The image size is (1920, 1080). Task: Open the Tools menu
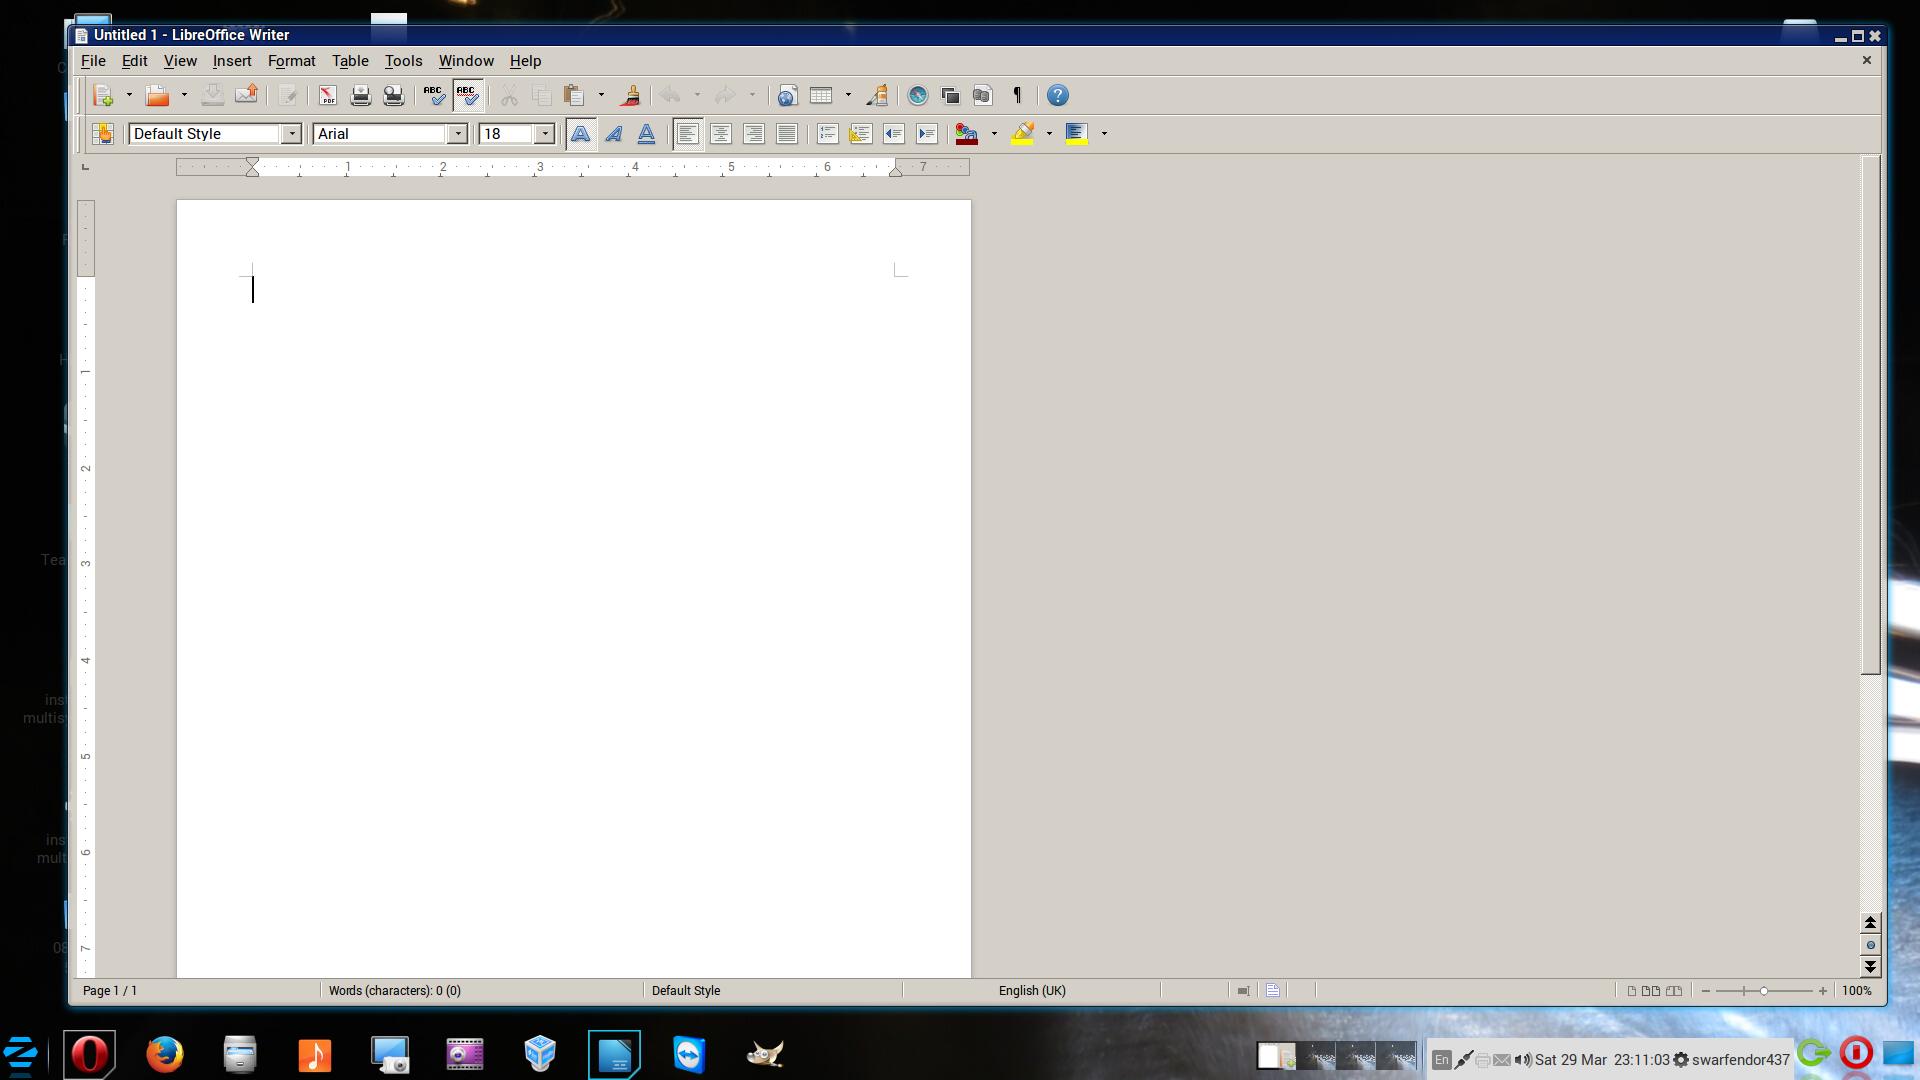(403, 61)
